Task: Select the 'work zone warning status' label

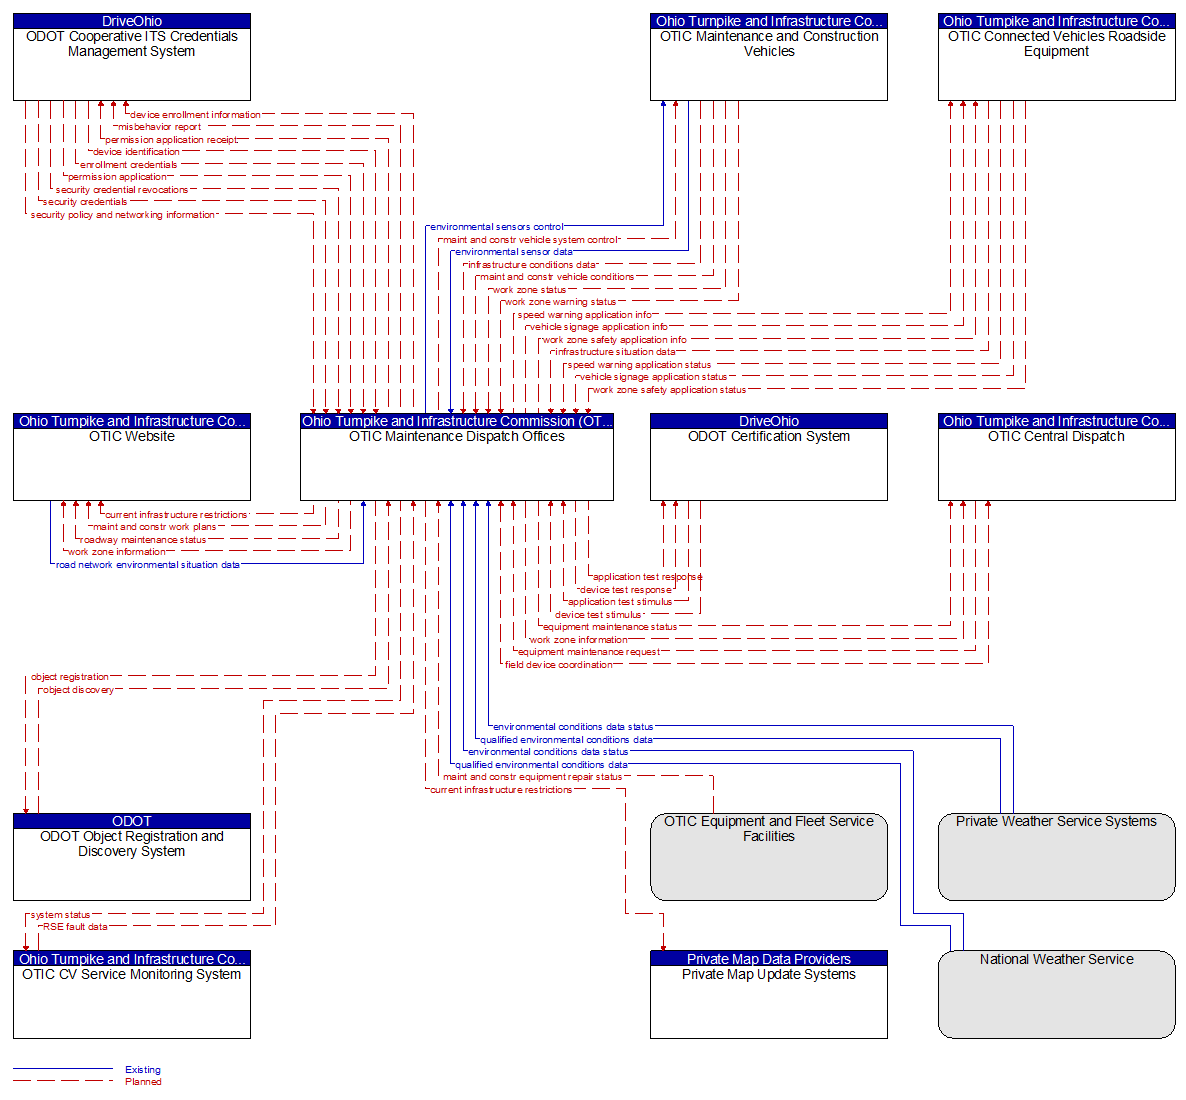Action: 560,302
